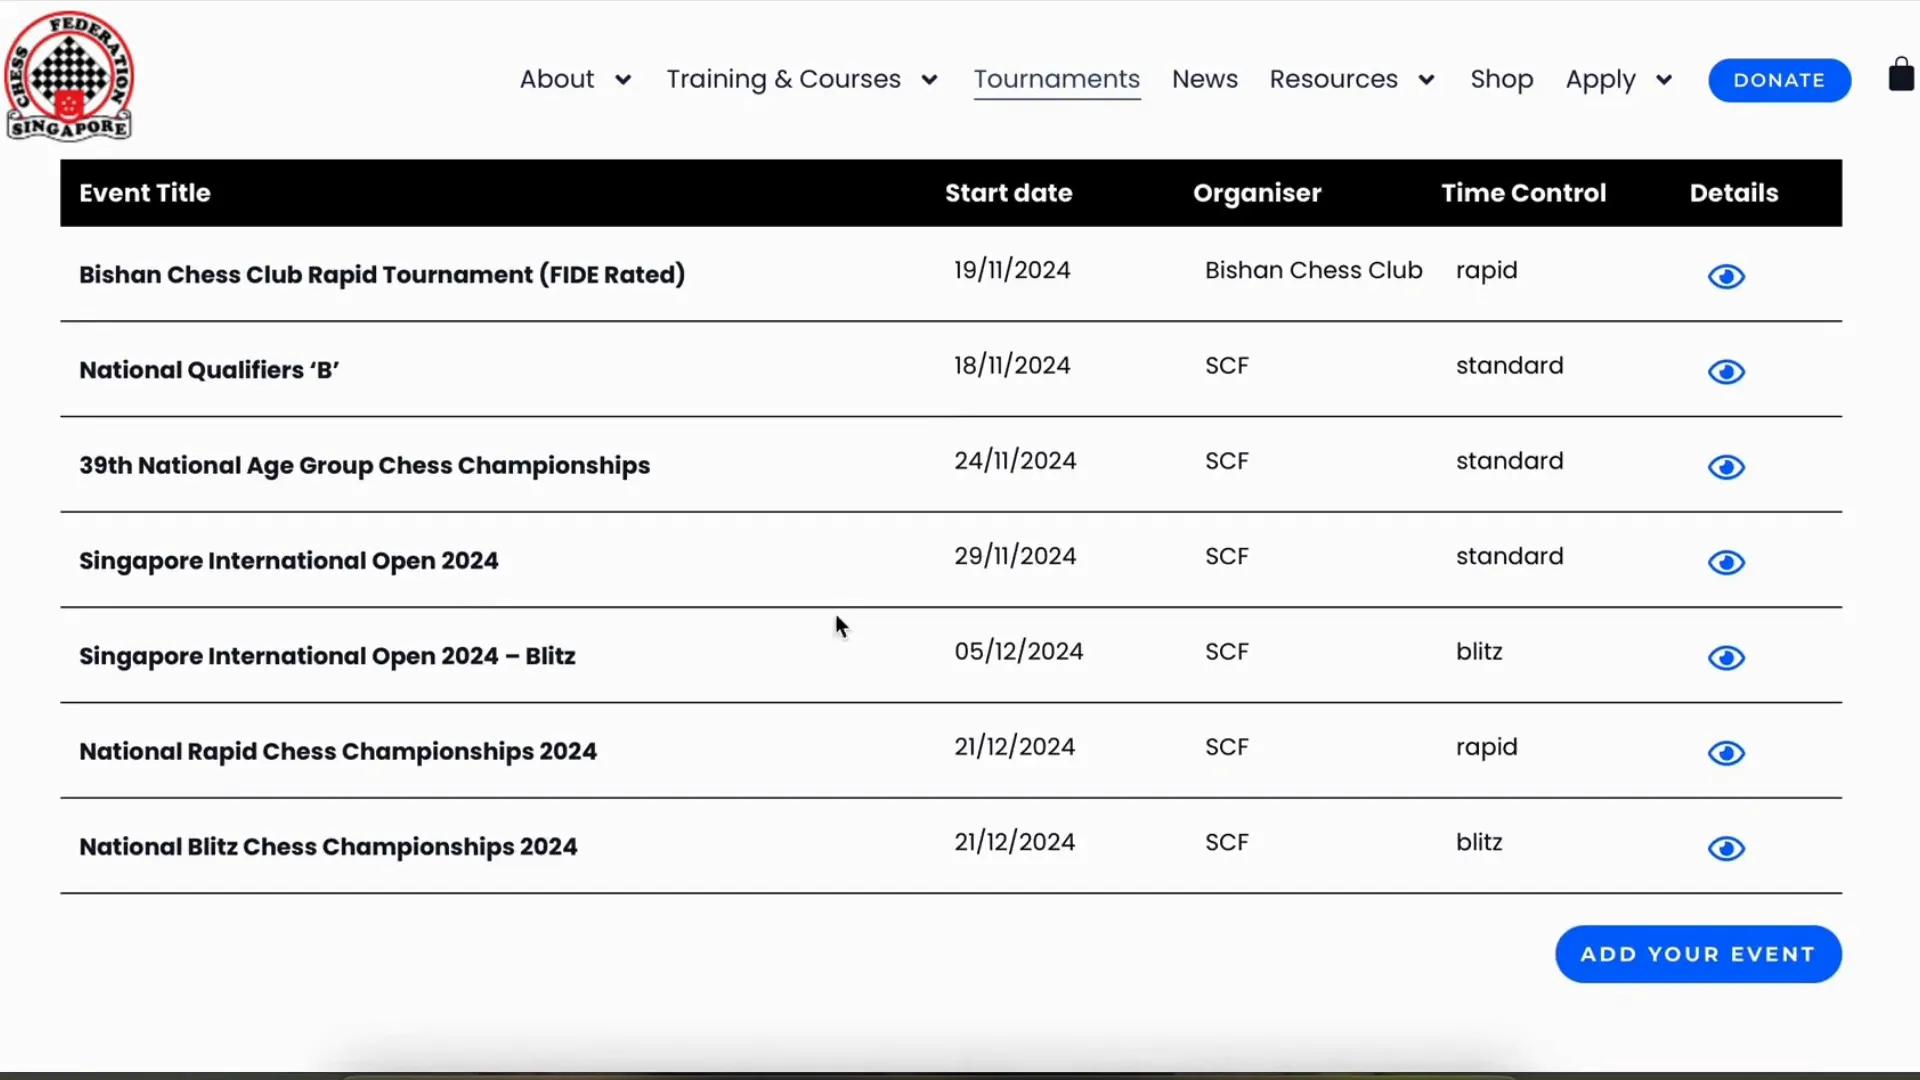
Task: Go to the Tournaments menu item
Action: click(1056, 79)
